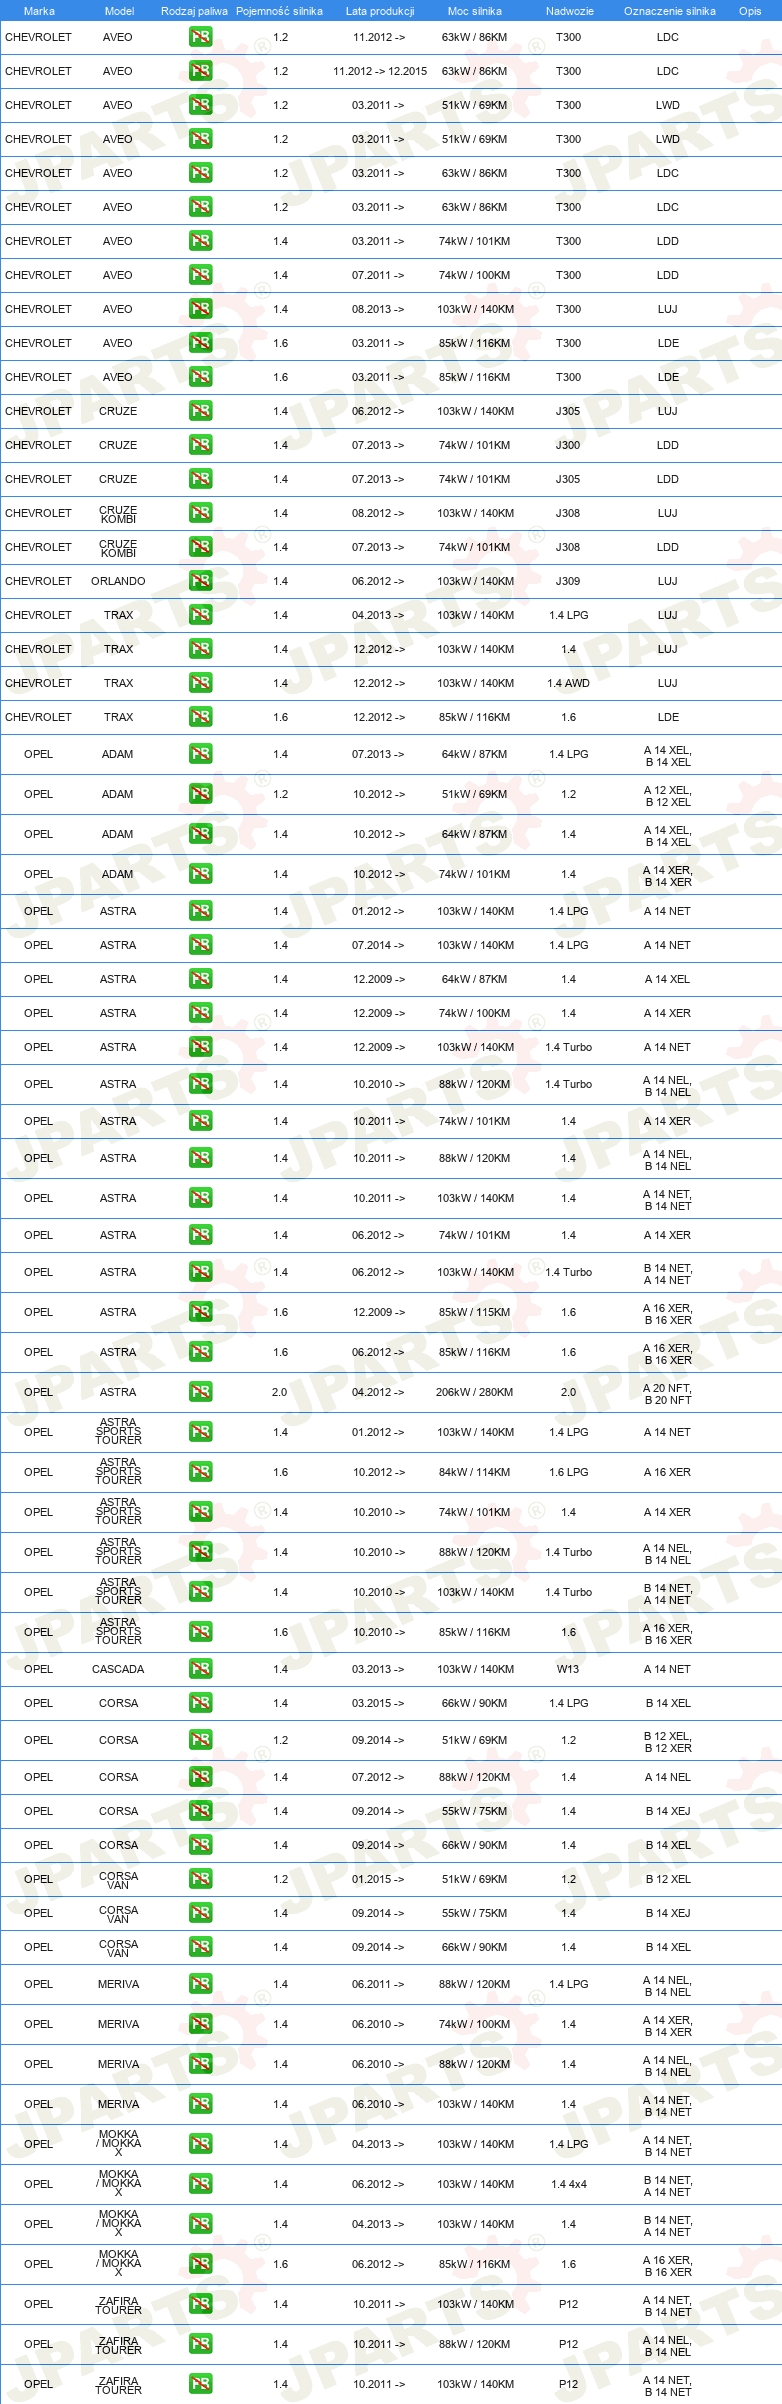Click fuel icon in Astra 85kW / 115KM row
This screenshot has width=782, height=2404.
click(200, 1312)
